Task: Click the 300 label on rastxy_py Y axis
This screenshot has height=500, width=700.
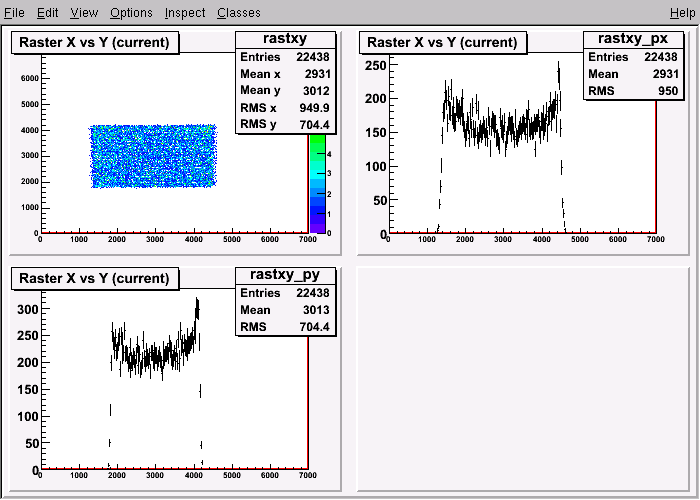Action: point(28,309)
